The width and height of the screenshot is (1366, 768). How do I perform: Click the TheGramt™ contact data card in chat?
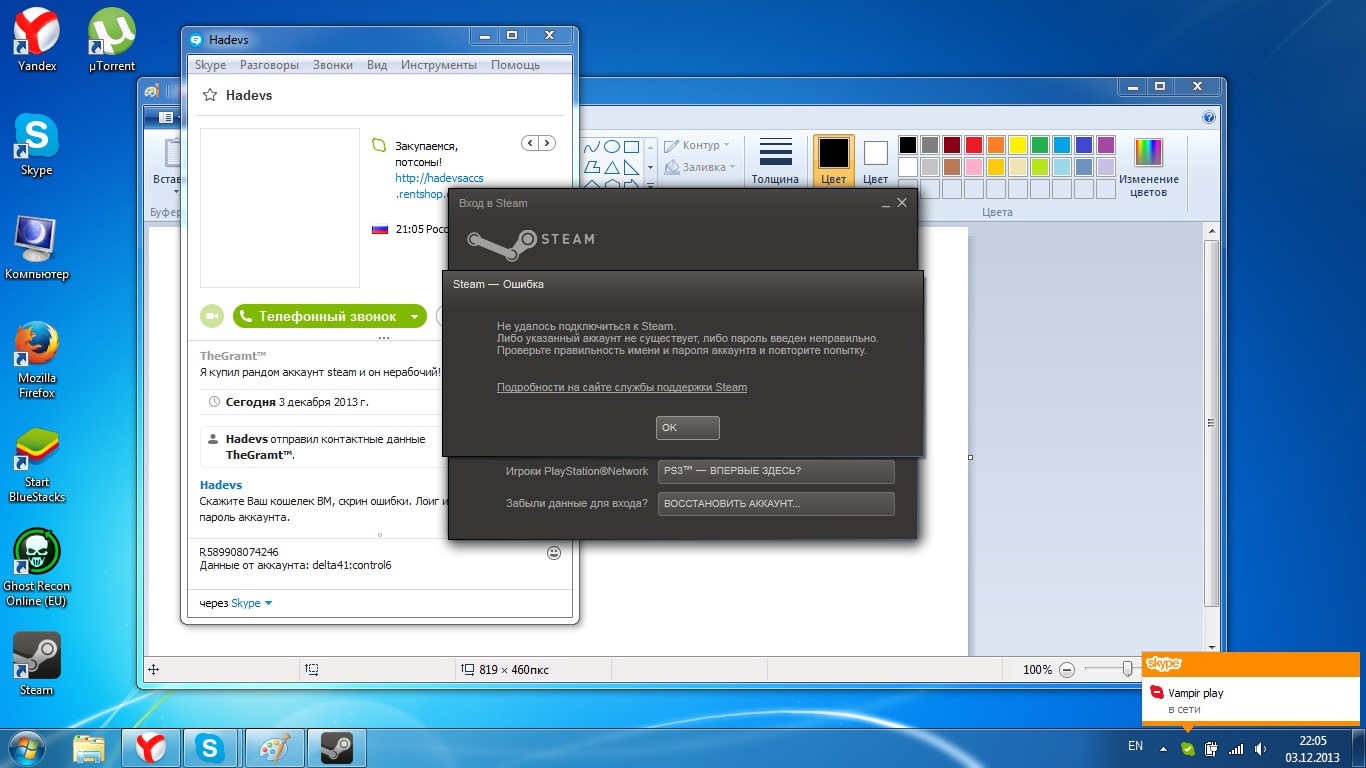coord(322,446)
